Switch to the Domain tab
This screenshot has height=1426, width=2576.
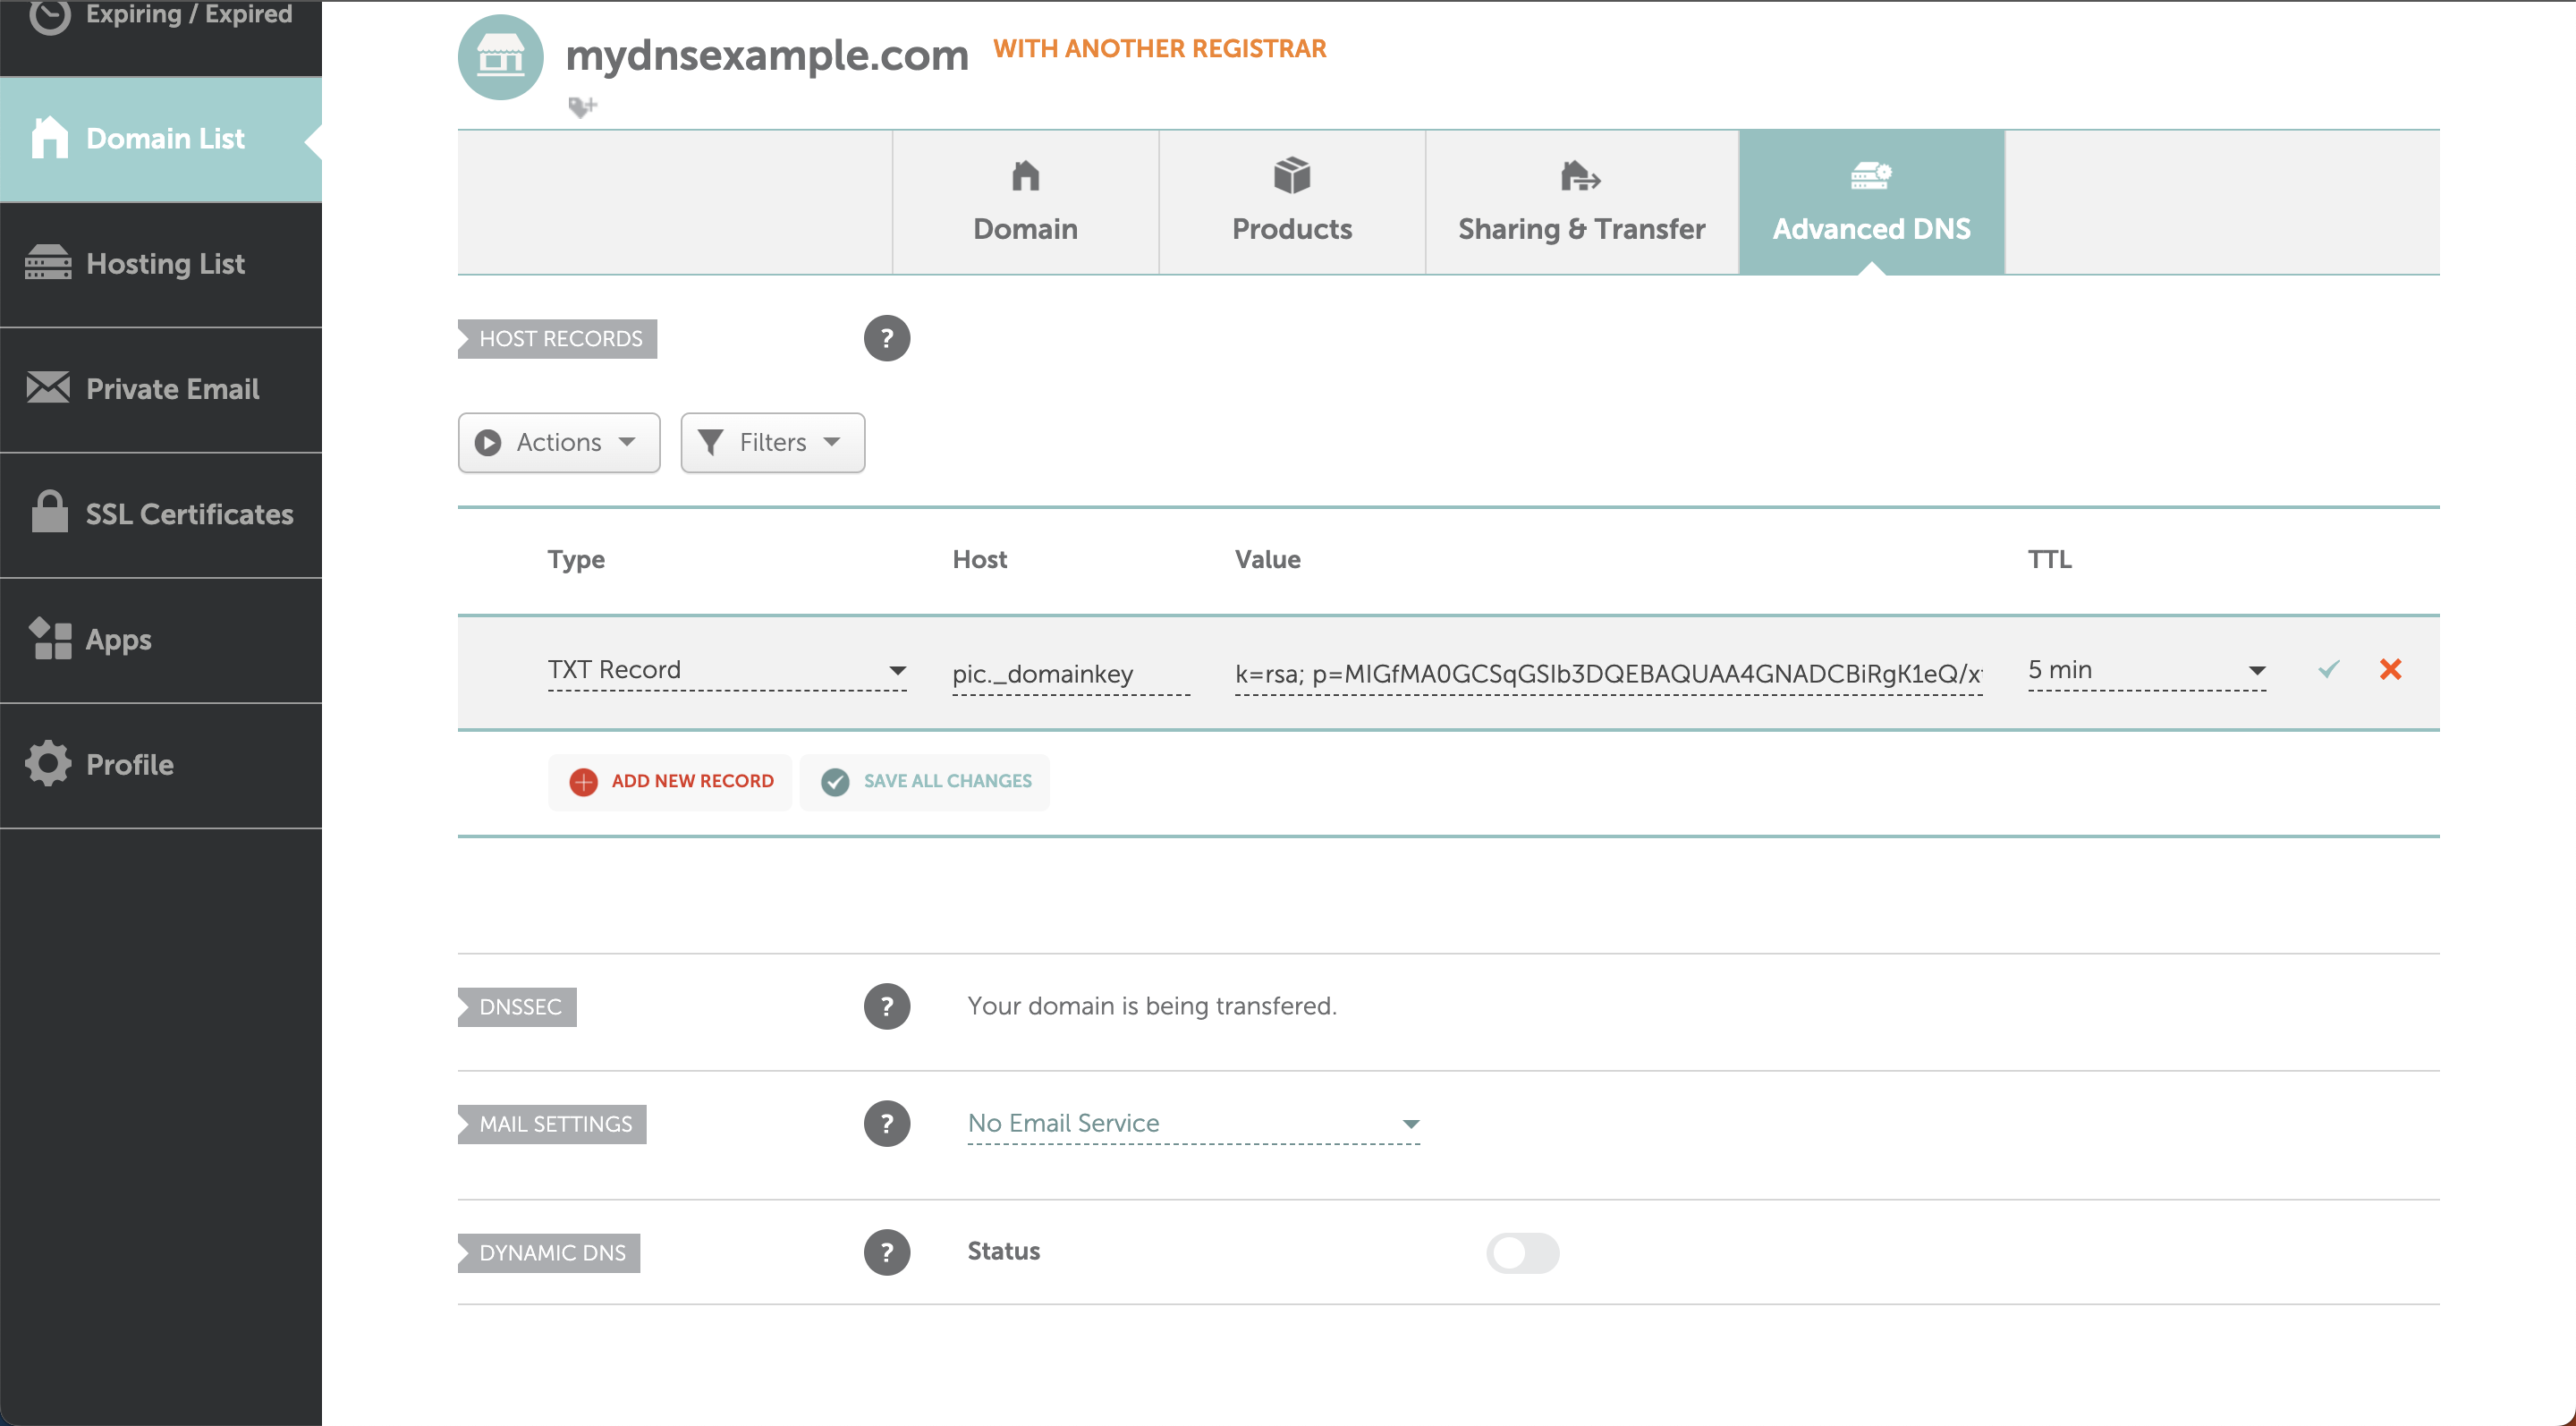pos(1025,202)
